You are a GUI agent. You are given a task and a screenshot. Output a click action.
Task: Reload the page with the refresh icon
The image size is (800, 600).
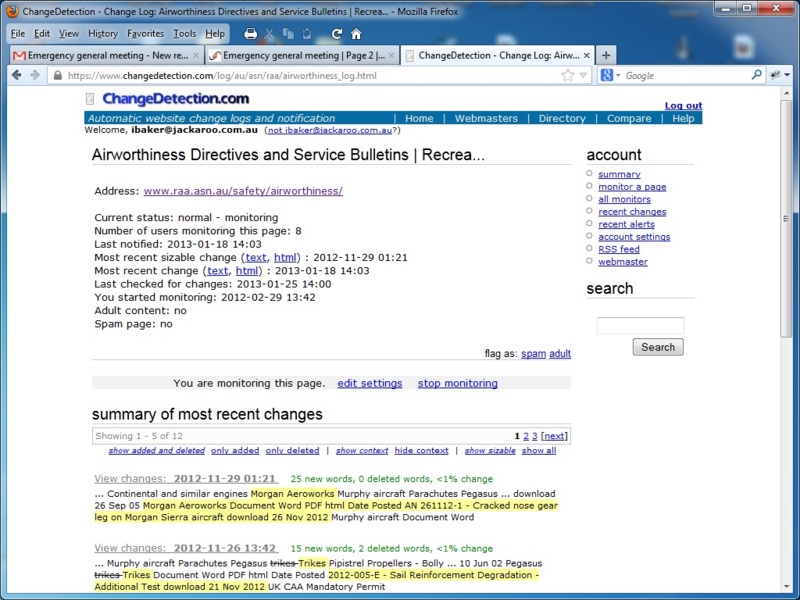pos(337,34)
